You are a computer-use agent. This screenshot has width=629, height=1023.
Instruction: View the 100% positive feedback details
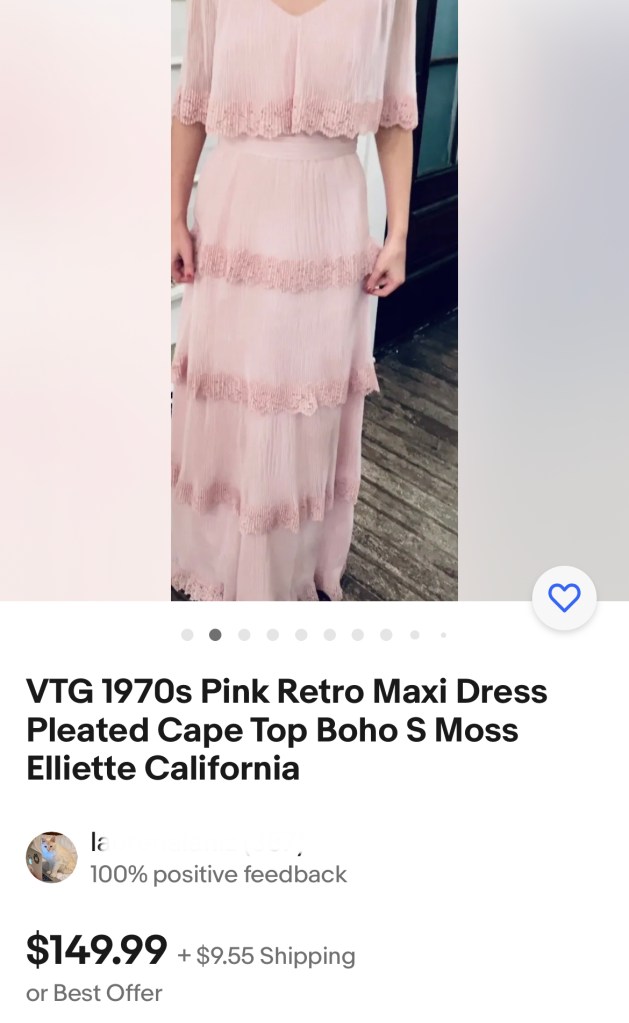point(218,874)
